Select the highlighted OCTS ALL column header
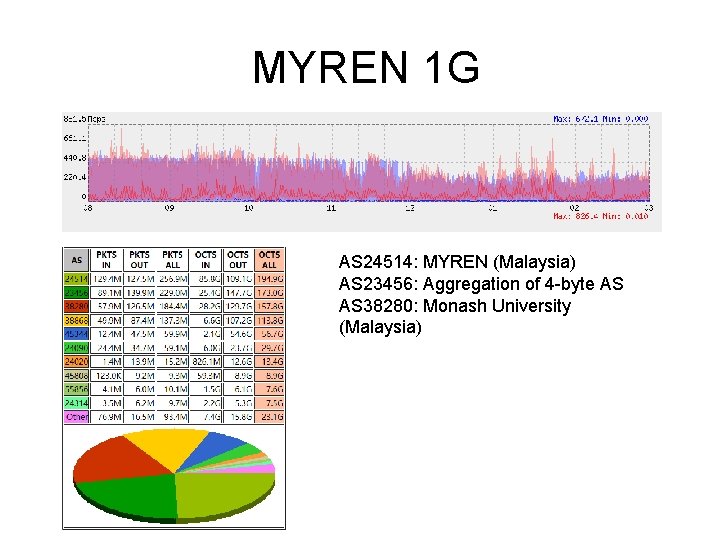This screenshot has width=720, height=540. [269, 260]
